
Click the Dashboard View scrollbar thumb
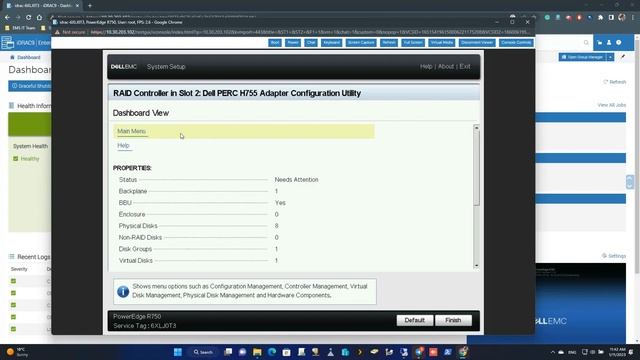476,168
